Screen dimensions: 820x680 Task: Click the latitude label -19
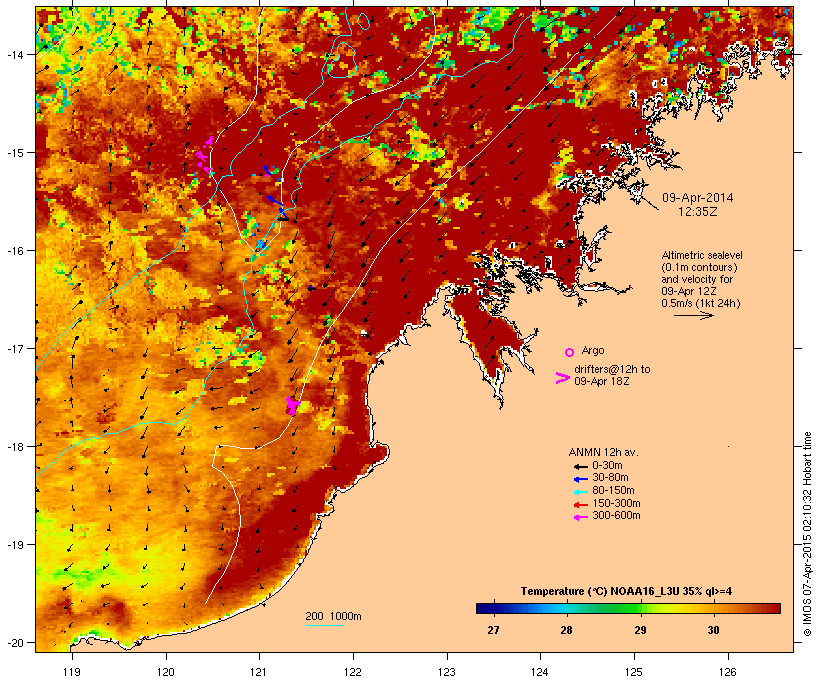pyautogui.click(x=14, y=545)
